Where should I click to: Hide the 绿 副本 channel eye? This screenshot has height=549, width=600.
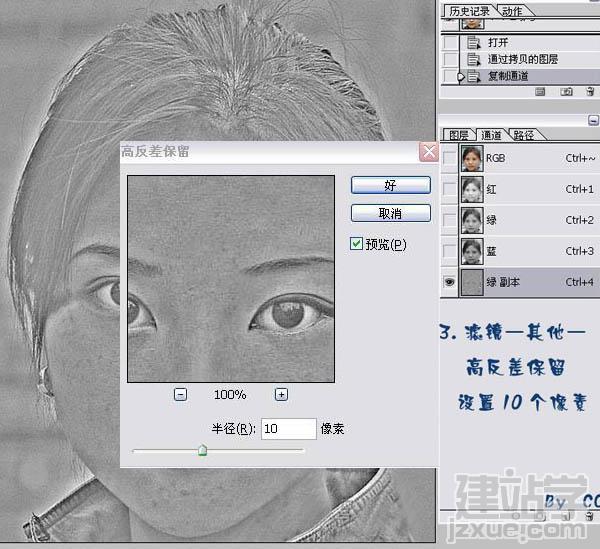[450, 282]
